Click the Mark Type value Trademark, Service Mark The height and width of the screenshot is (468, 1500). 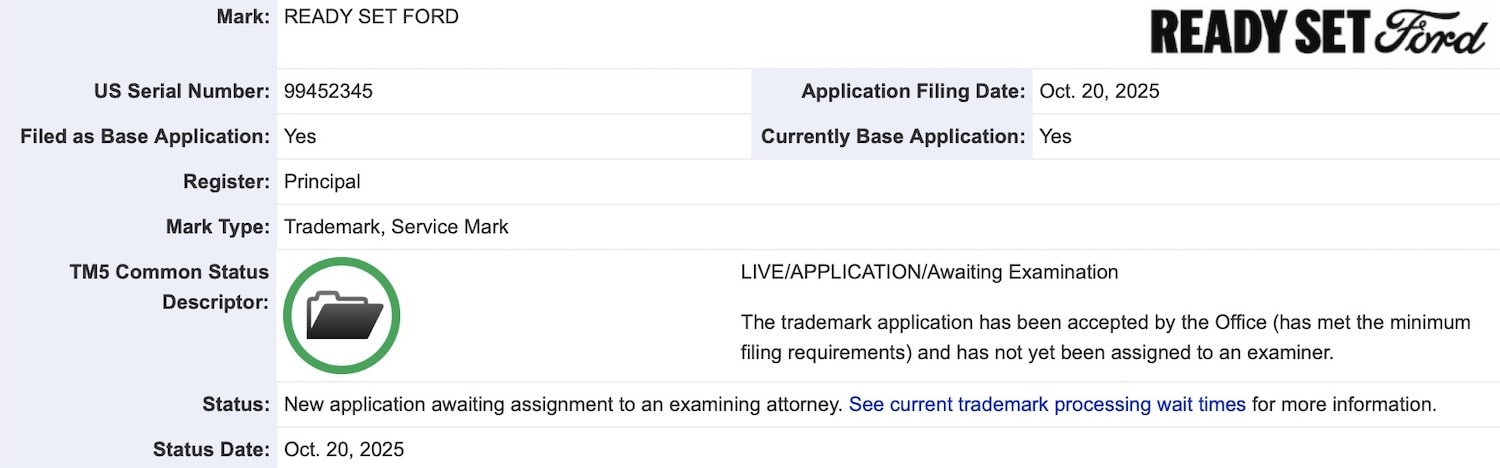pos(396,227)
